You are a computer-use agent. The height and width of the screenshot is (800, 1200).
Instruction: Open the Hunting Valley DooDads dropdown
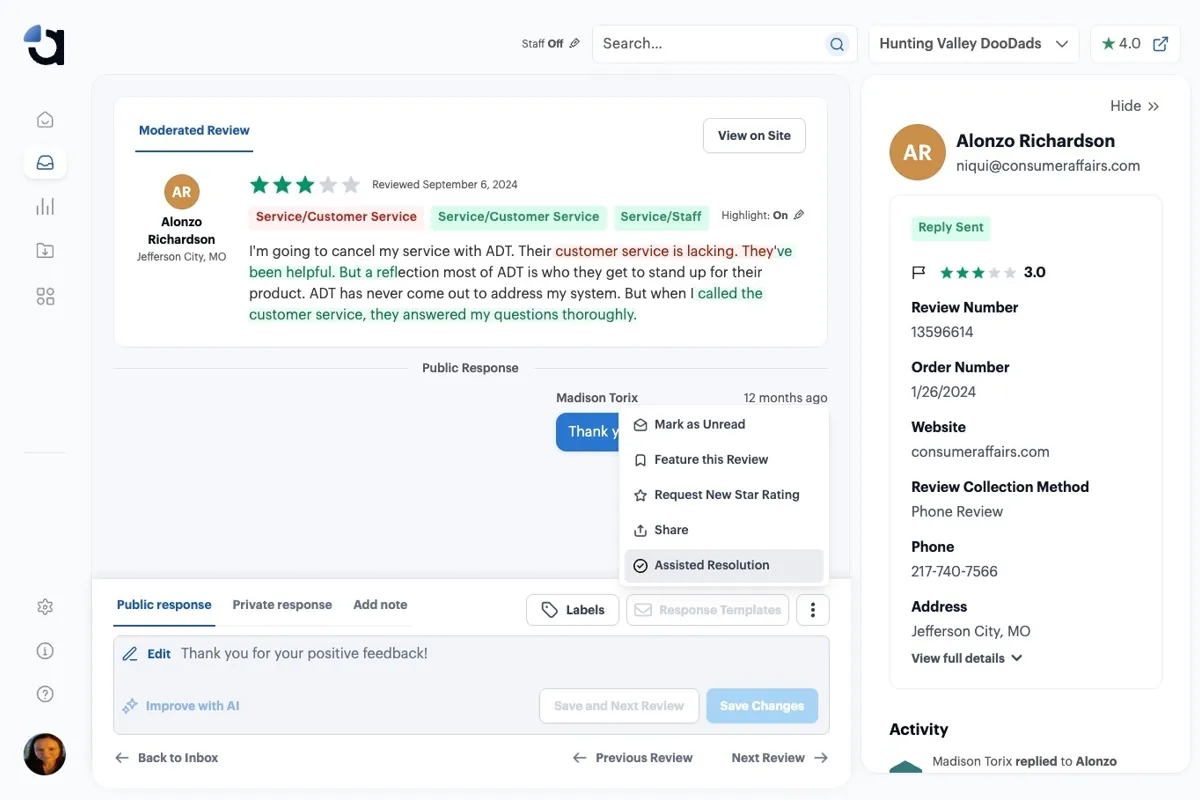tap(974, 44)
